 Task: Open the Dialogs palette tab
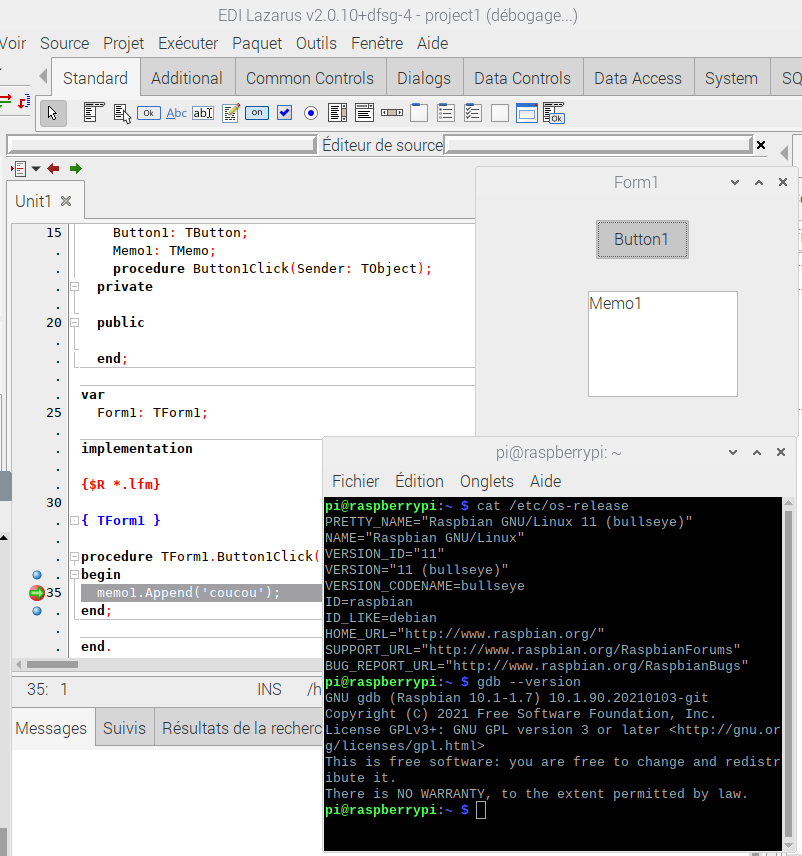click(424, 78)
